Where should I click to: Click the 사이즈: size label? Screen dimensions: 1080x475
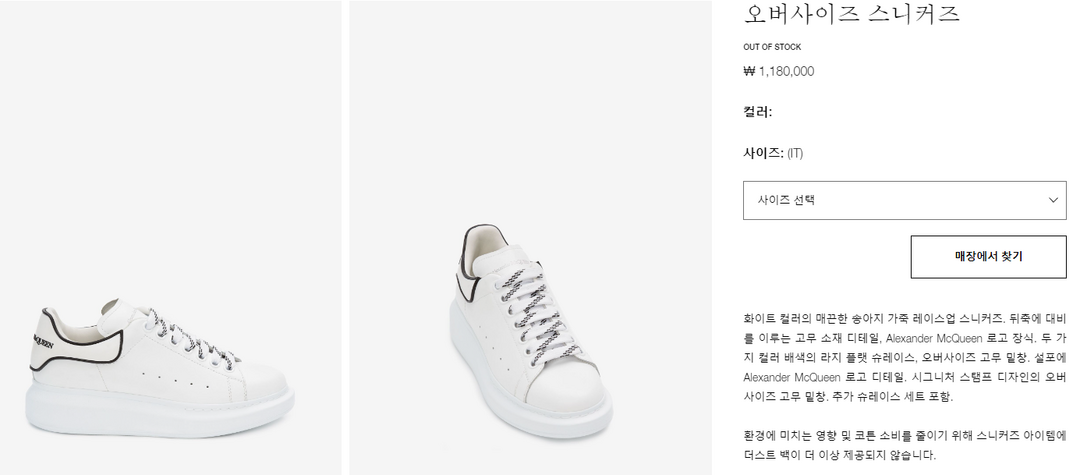point(762,153)
